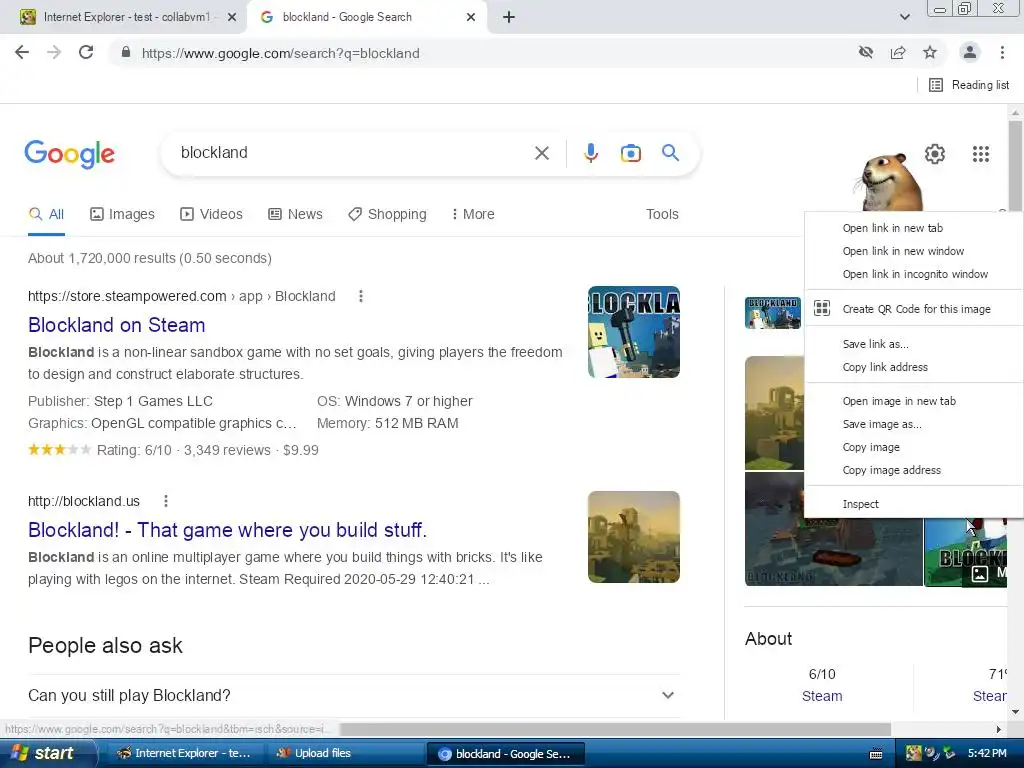
Task: Choose Open link in new tab
Action: point(913,228)
